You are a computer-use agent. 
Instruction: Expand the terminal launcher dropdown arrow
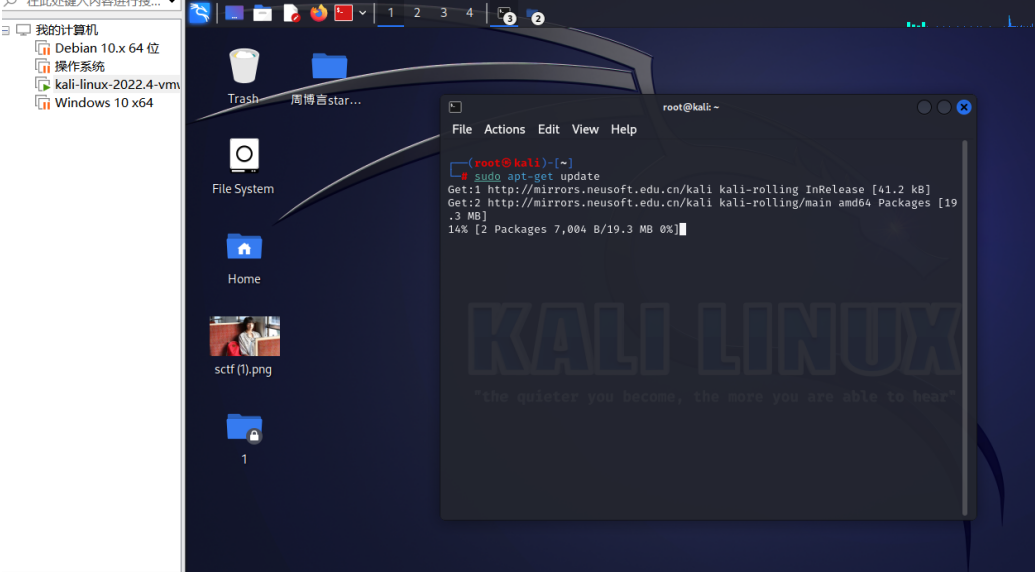click(362, 13)
